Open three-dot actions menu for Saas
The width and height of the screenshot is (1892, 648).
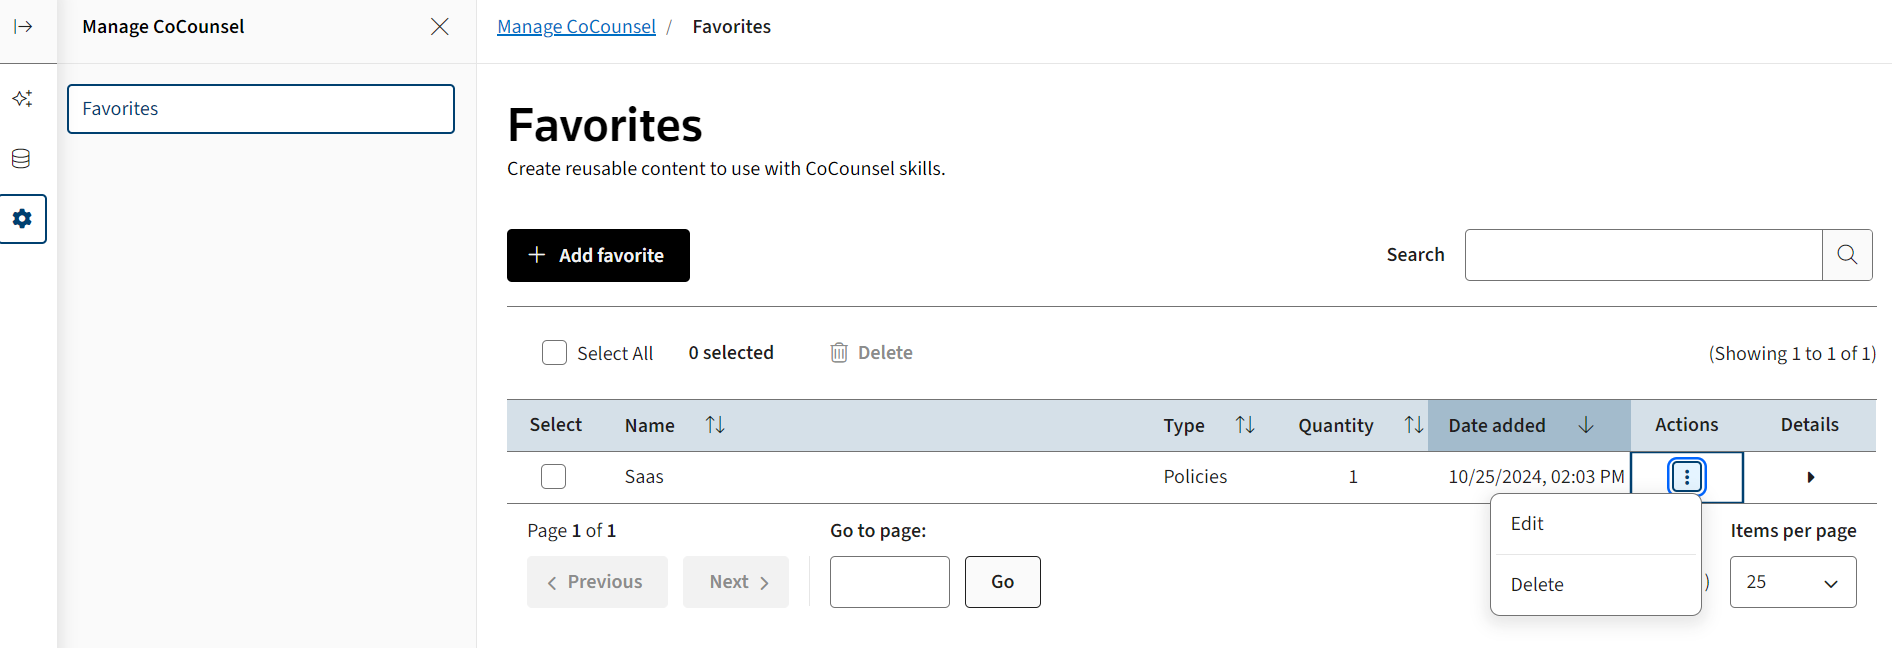[1686, 477]
